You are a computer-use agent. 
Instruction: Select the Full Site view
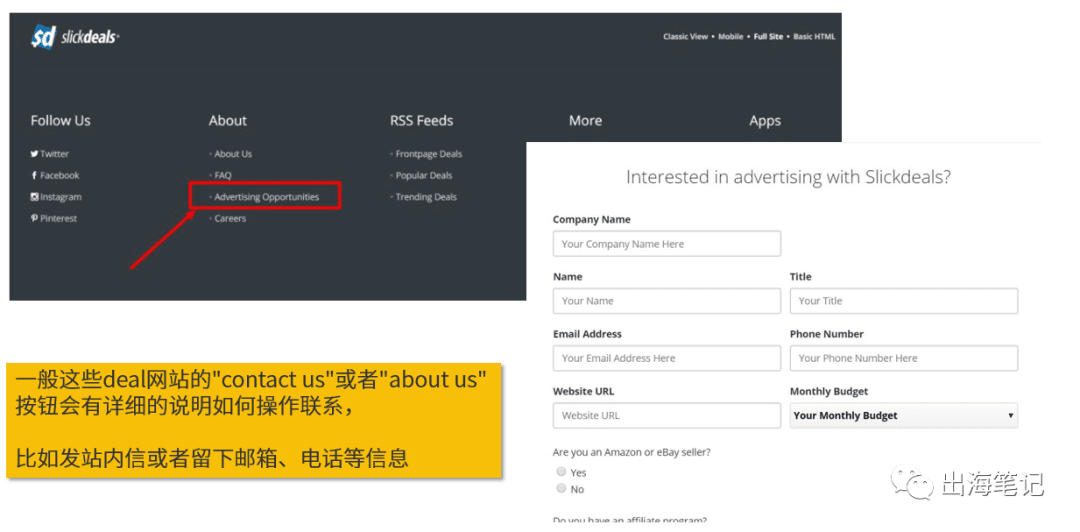tap(768, 37)
